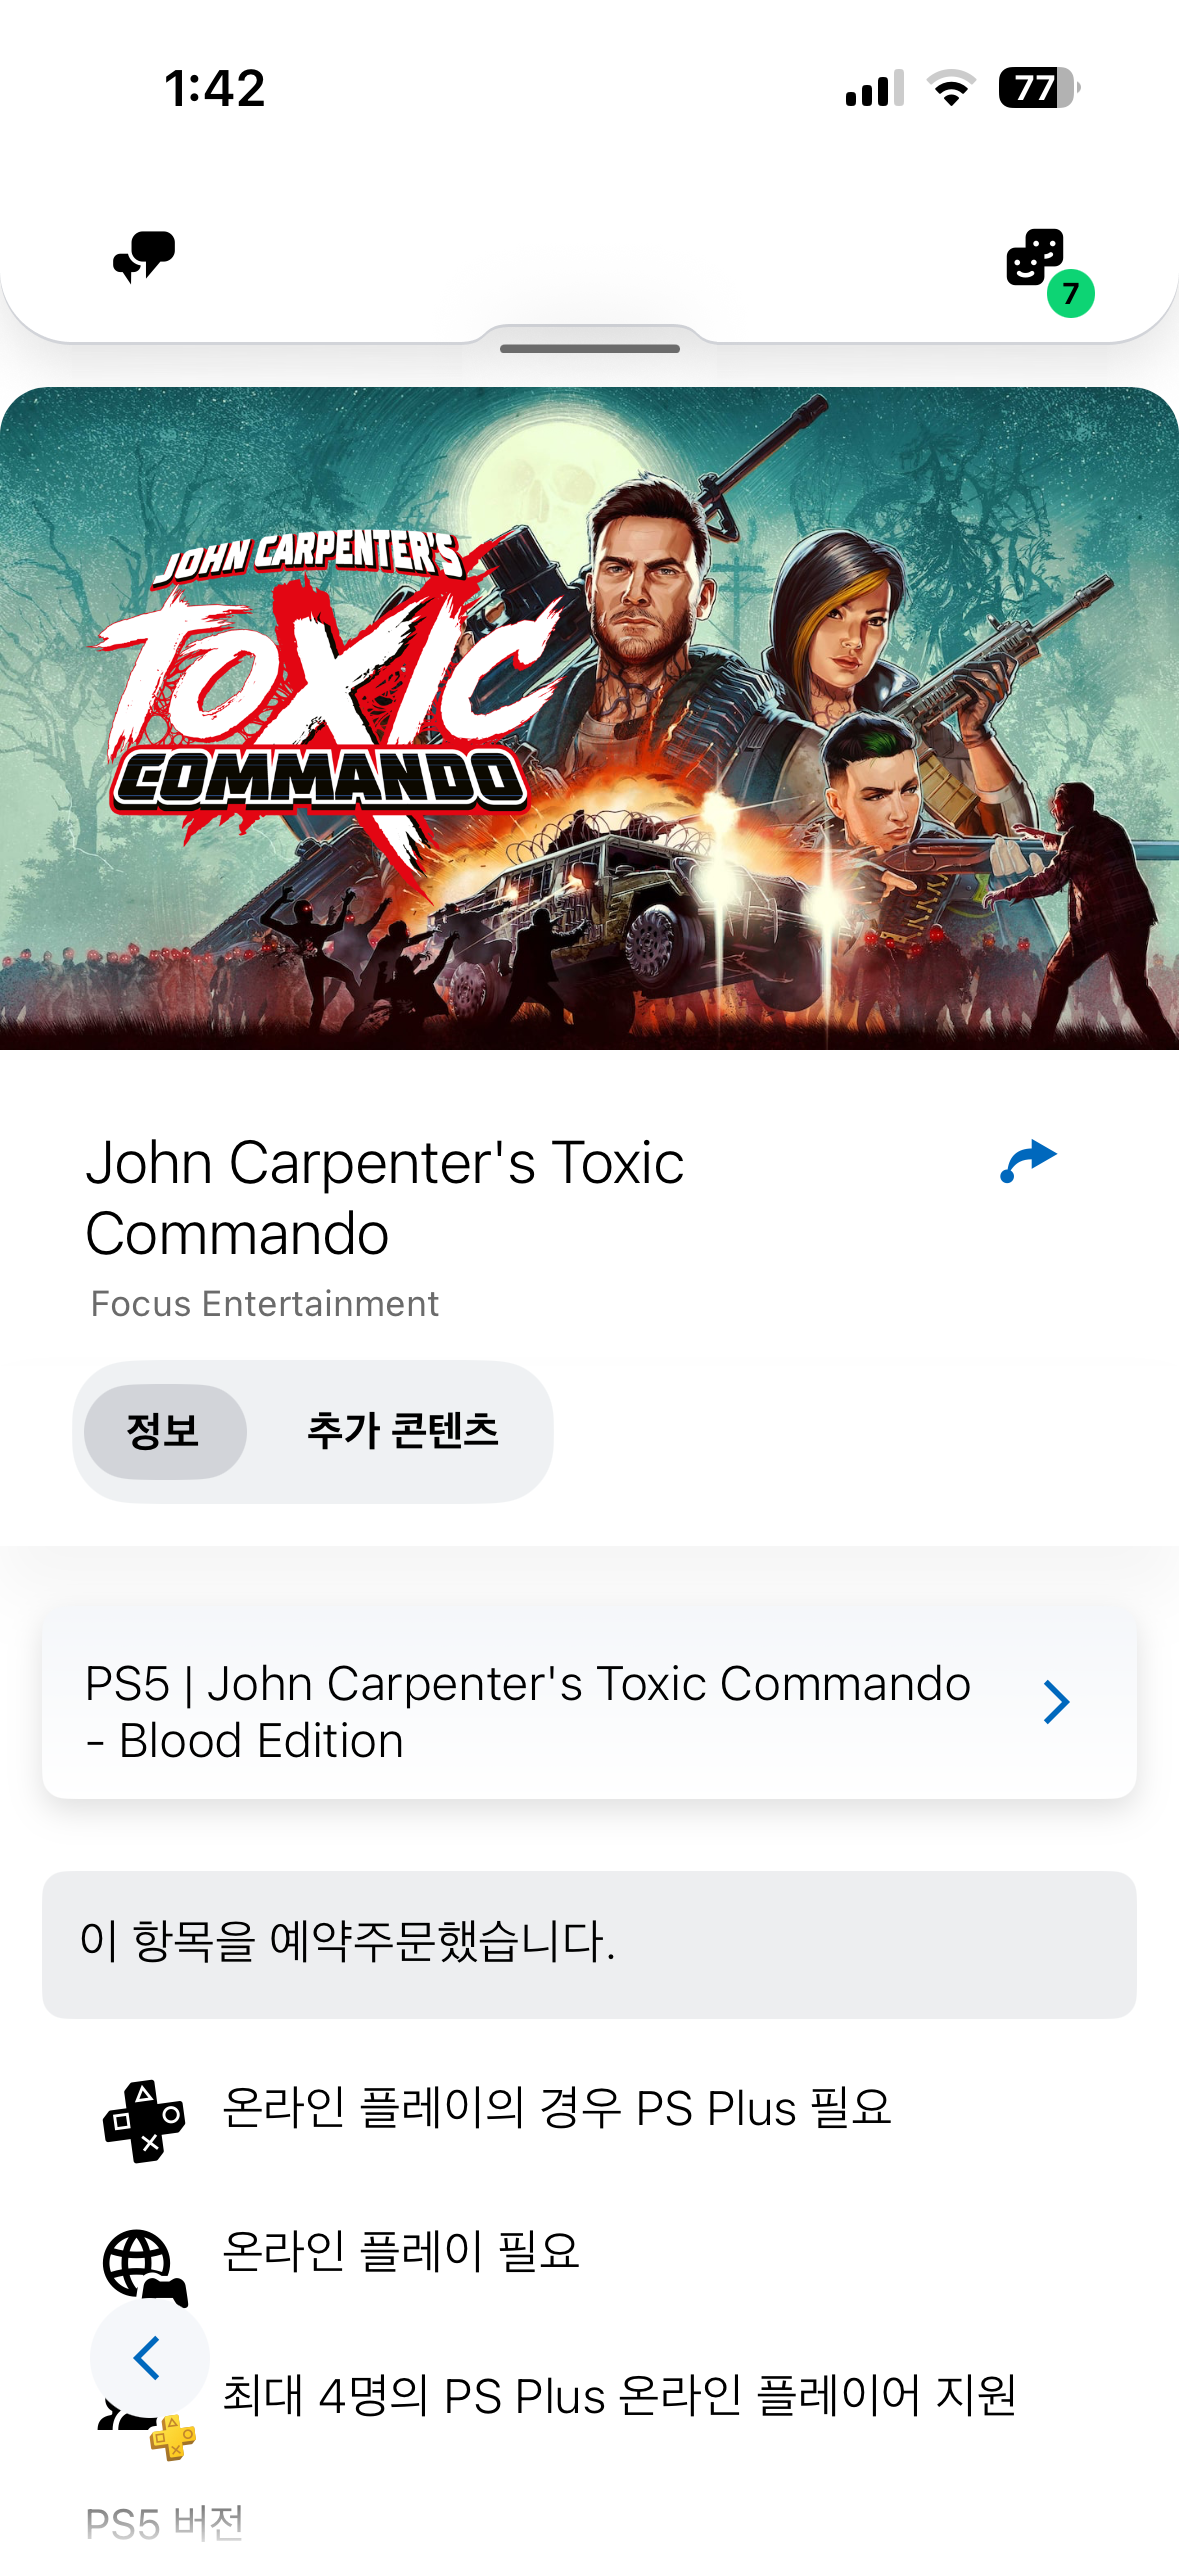Screen dimensions: 1179x2556
Task: Tap the PS Plus icon beside online play requirement
Action: (144, 2121)
